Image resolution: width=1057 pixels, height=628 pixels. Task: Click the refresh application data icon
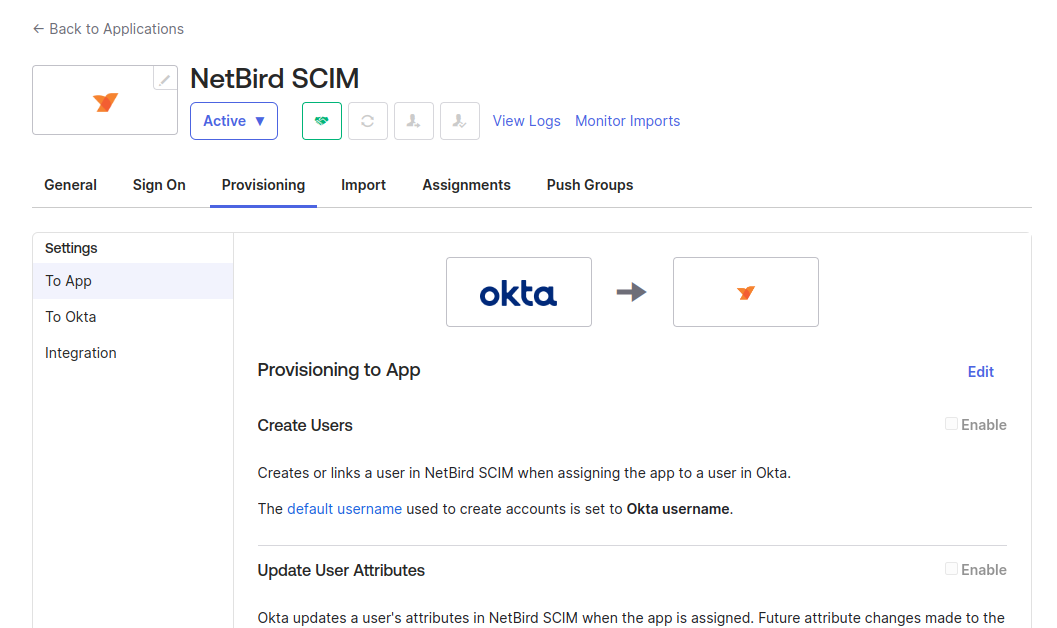pos(368,121)
